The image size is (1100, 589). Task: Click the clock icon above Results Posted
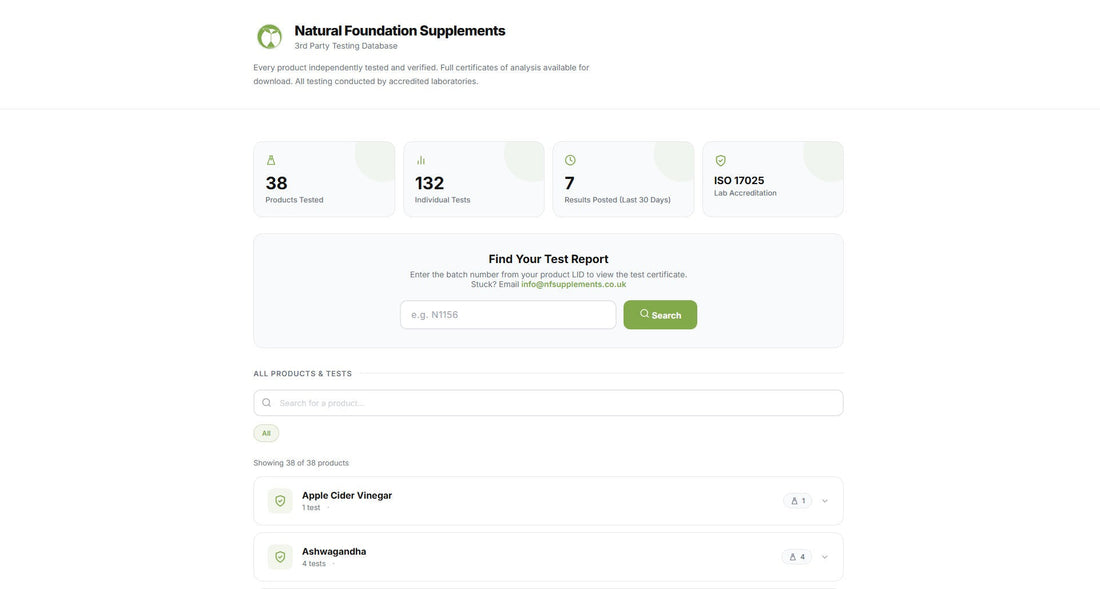570,161
